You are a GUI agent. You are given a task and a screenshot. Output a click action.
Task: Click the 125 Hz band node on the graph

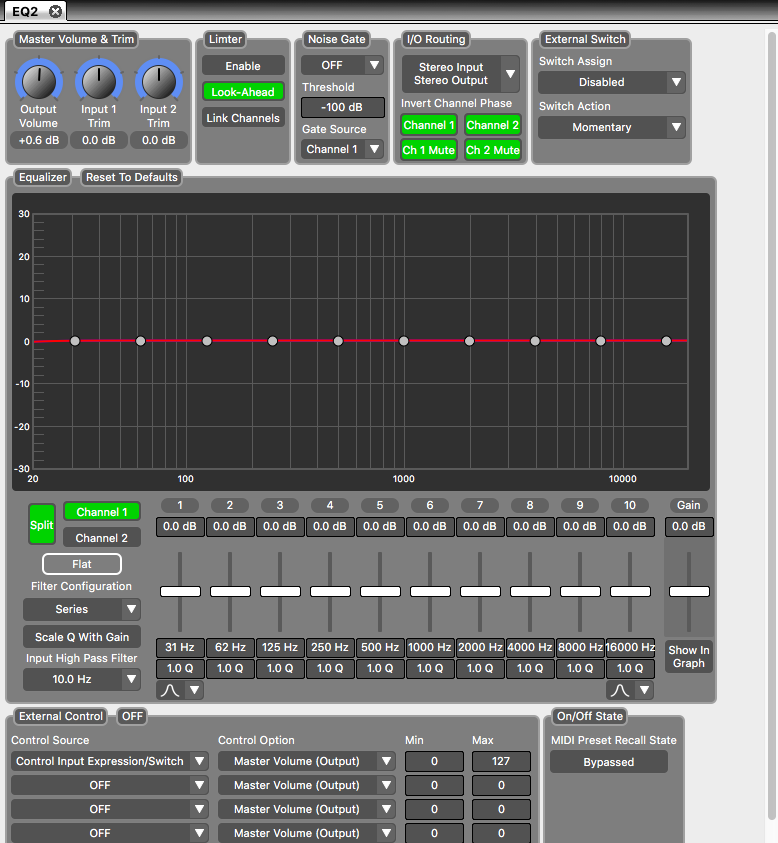click(206, 341)
